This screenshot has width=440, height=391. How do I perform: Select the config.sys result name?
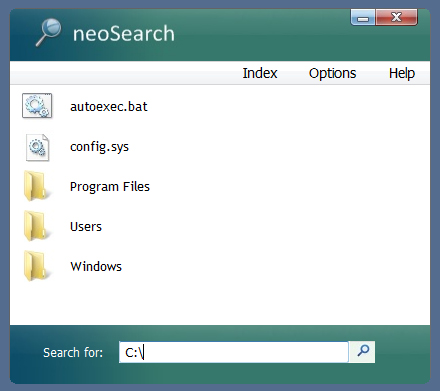99,147
